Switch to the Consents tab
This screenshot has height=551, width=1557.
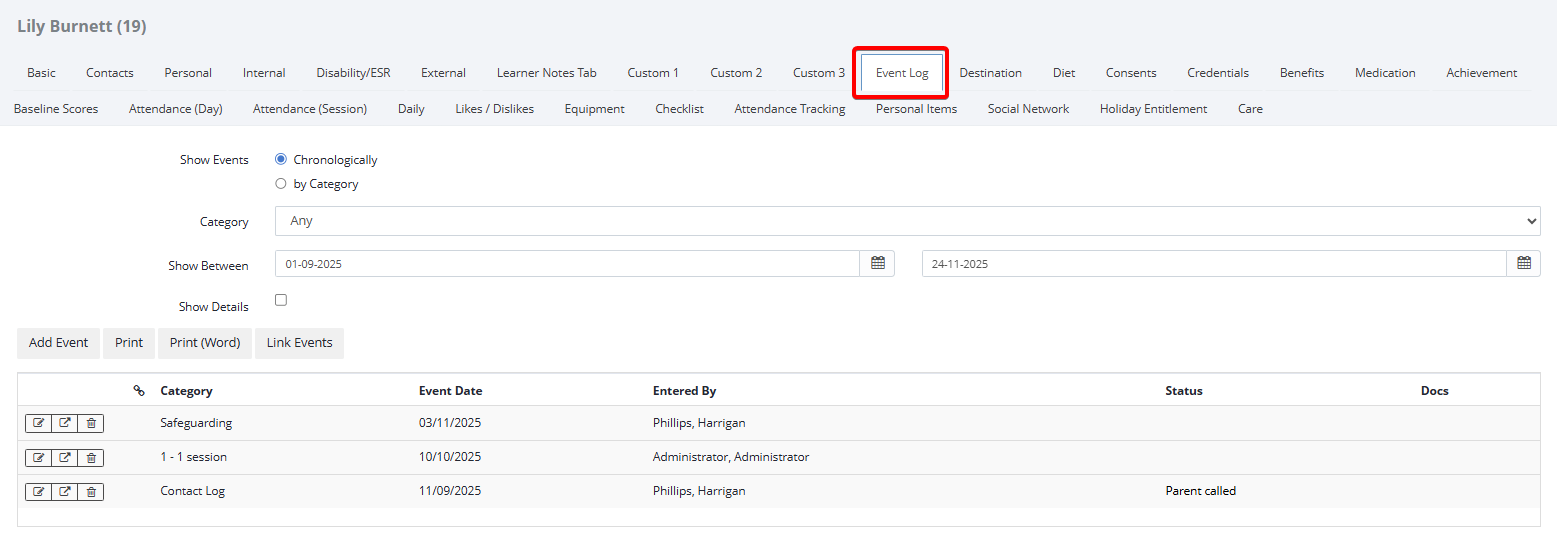tap(1131, 73)
